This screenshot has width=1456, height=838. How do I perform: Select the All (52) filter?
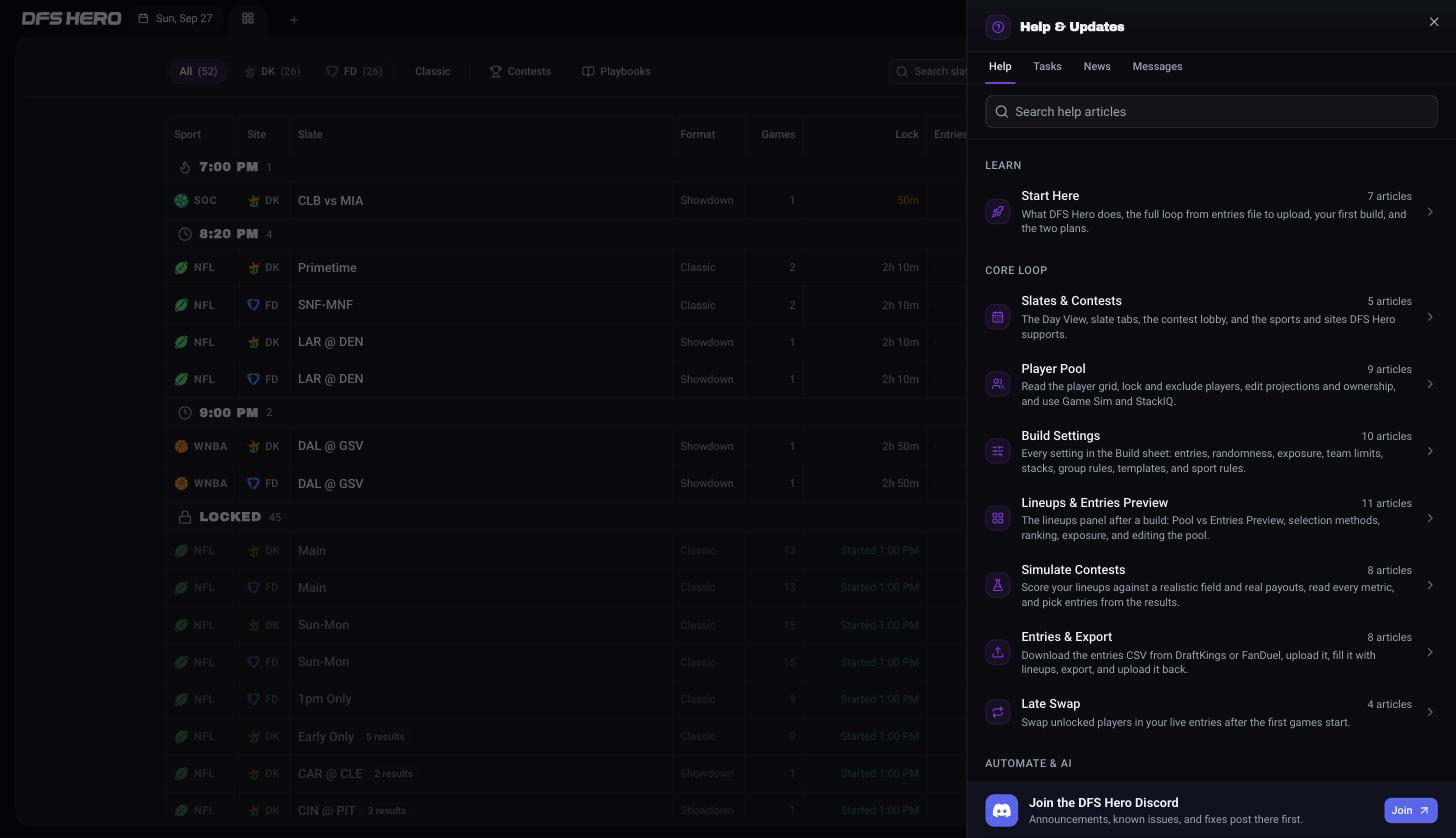coord(198,71)
